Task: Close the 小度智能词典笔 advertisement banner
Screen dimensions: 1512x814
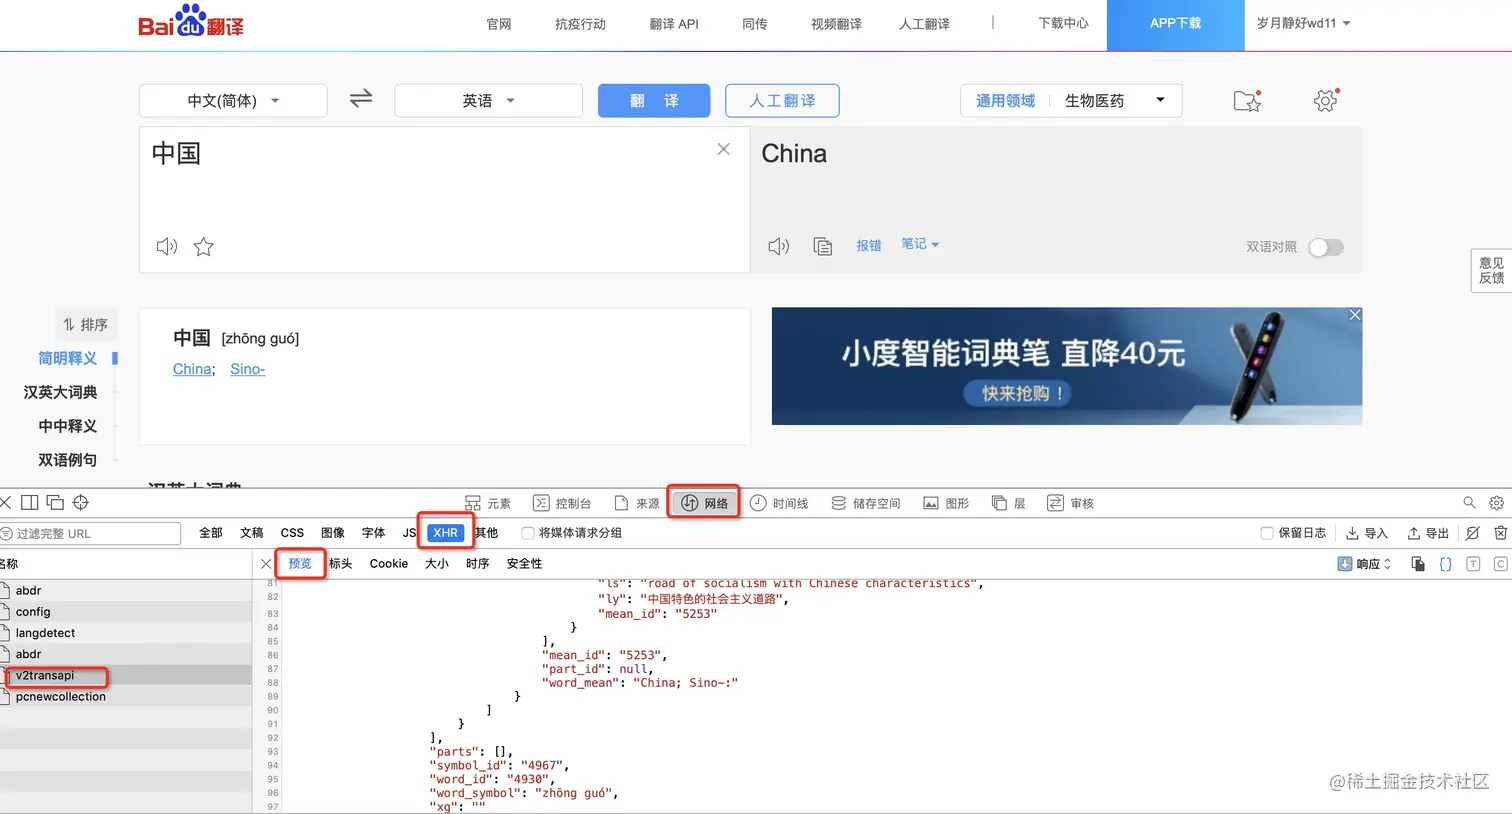Action: 1355,315
